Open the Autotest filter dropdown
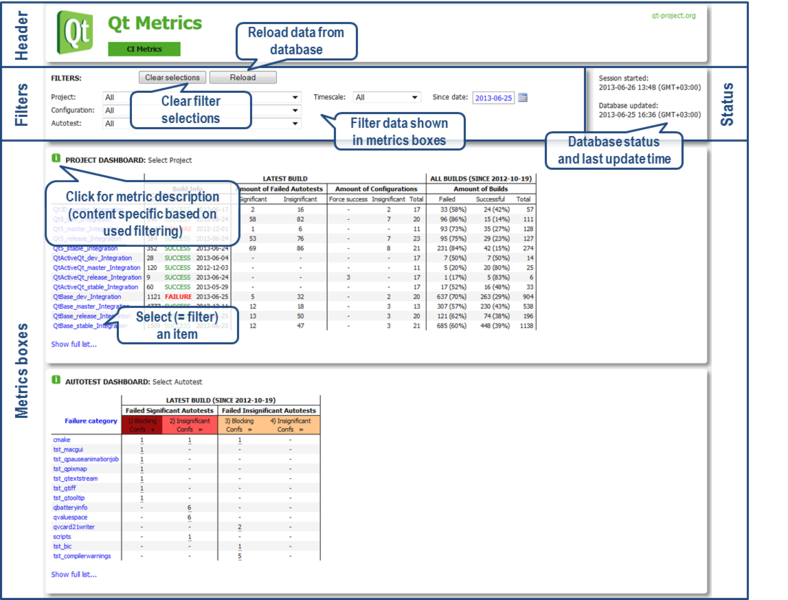The image size is (788, 600). click(201, 124)
